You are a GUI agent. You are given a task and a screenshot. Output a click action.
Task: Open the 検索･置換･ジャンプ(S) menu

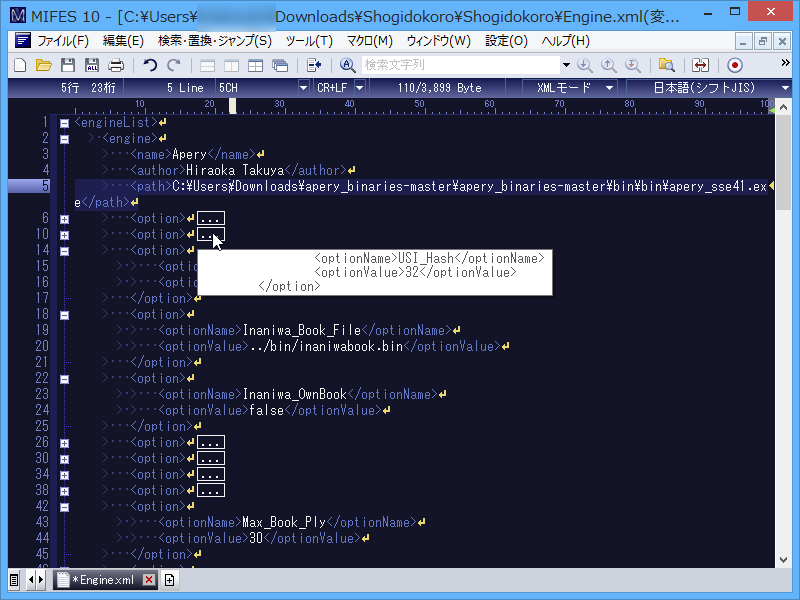(215, 40)
